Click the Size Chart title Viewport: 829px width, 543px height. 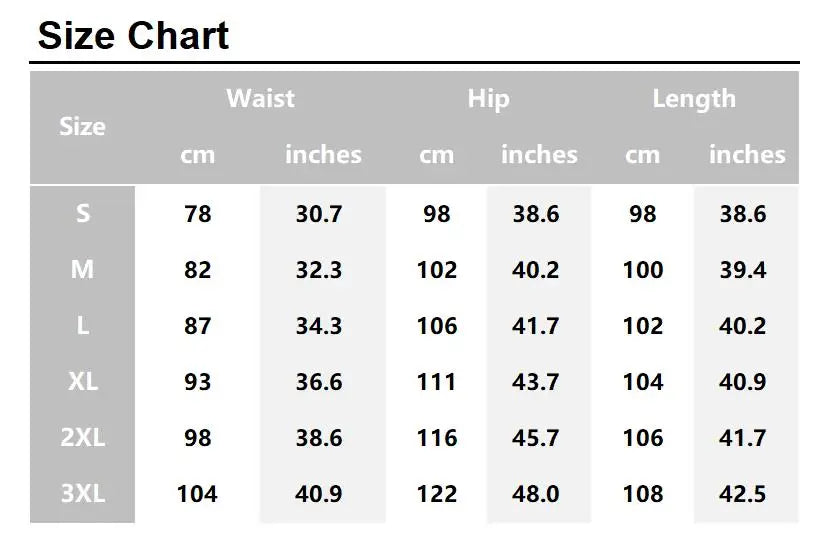(133, 36)
